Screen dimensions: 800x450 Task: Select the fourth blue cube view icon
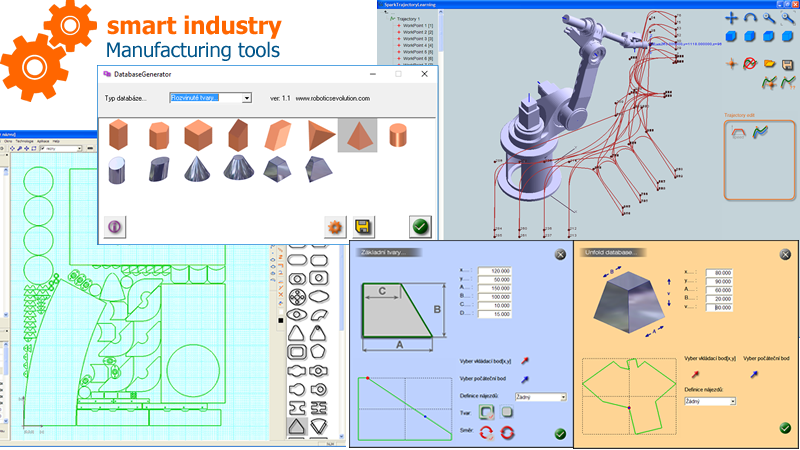coord(787,37)
